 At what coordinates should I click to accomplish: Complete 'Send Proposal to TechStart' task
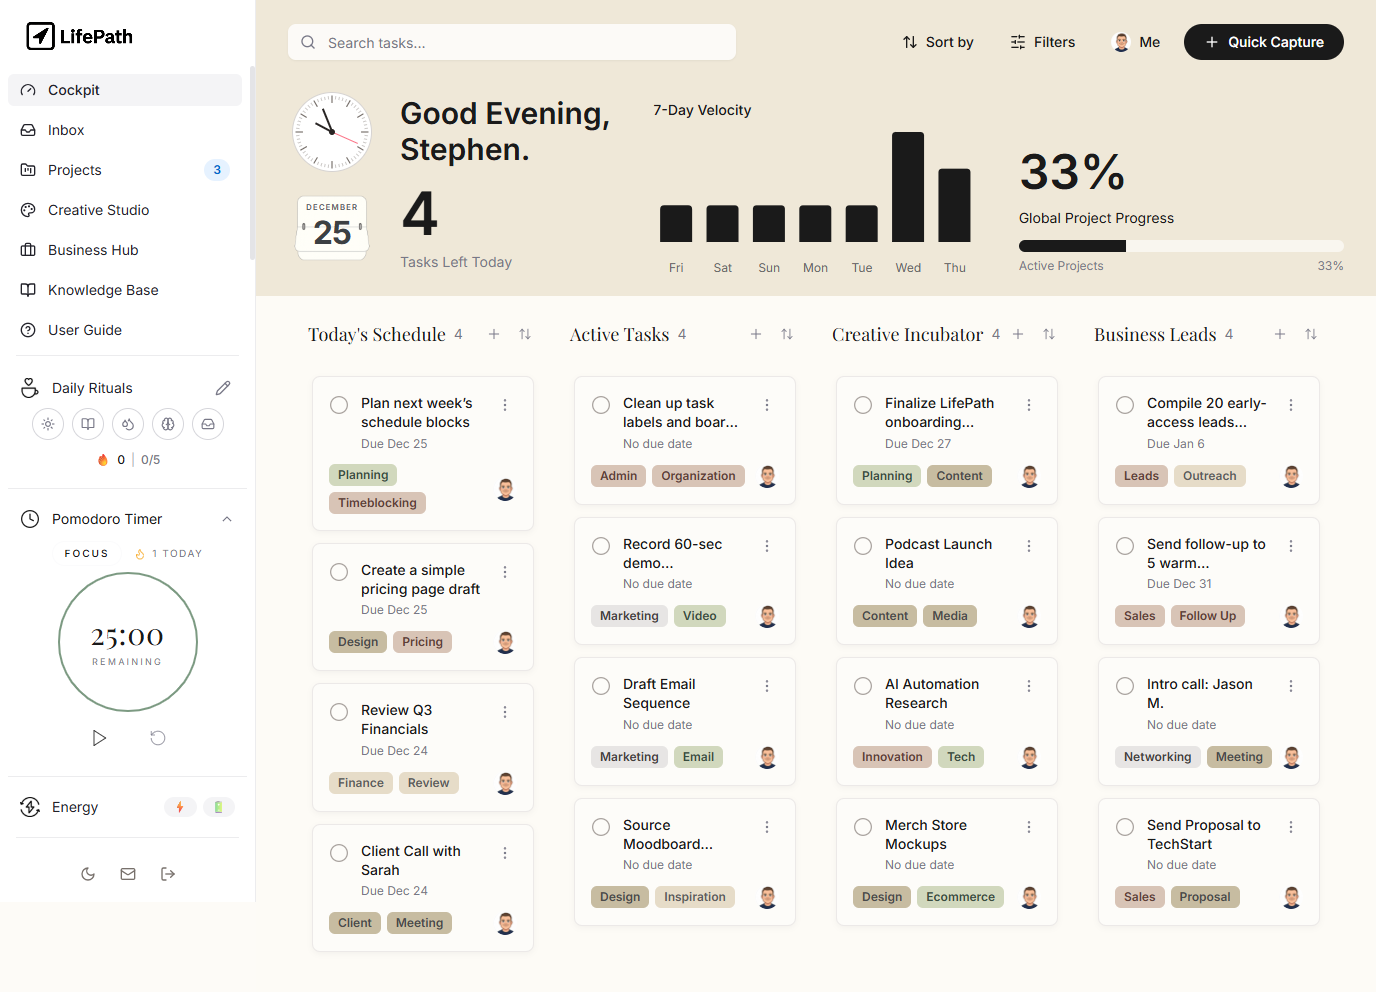(1125, 827)
